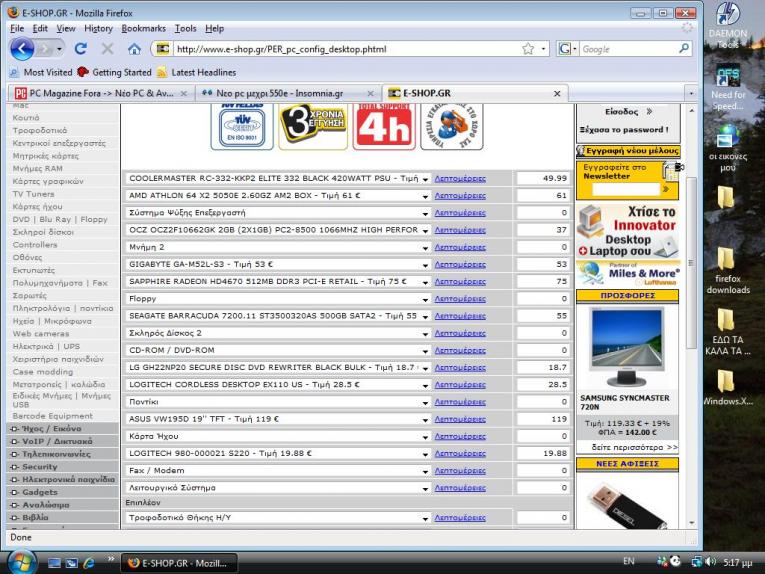The height and width of the screenshot is (574, 765).
Task: Click the TUV CERT ISO 9001 badge
Action: pyautogui.click(x=242, y=126)
